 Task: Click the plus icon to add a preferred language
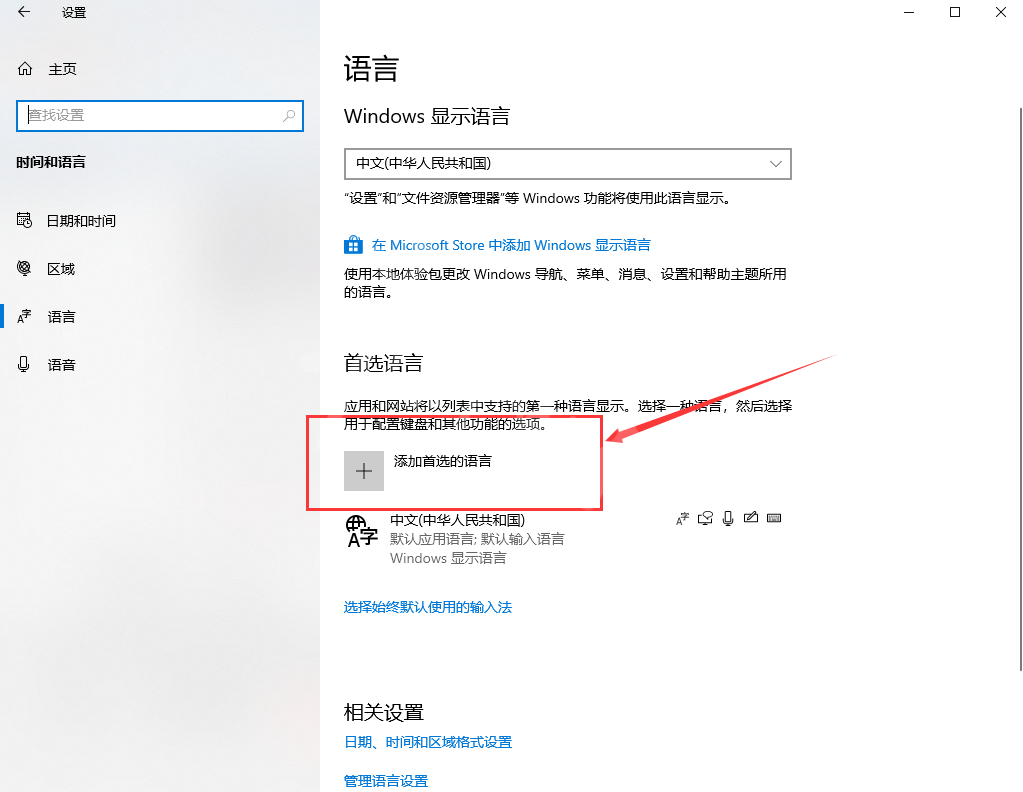(364, 471)
